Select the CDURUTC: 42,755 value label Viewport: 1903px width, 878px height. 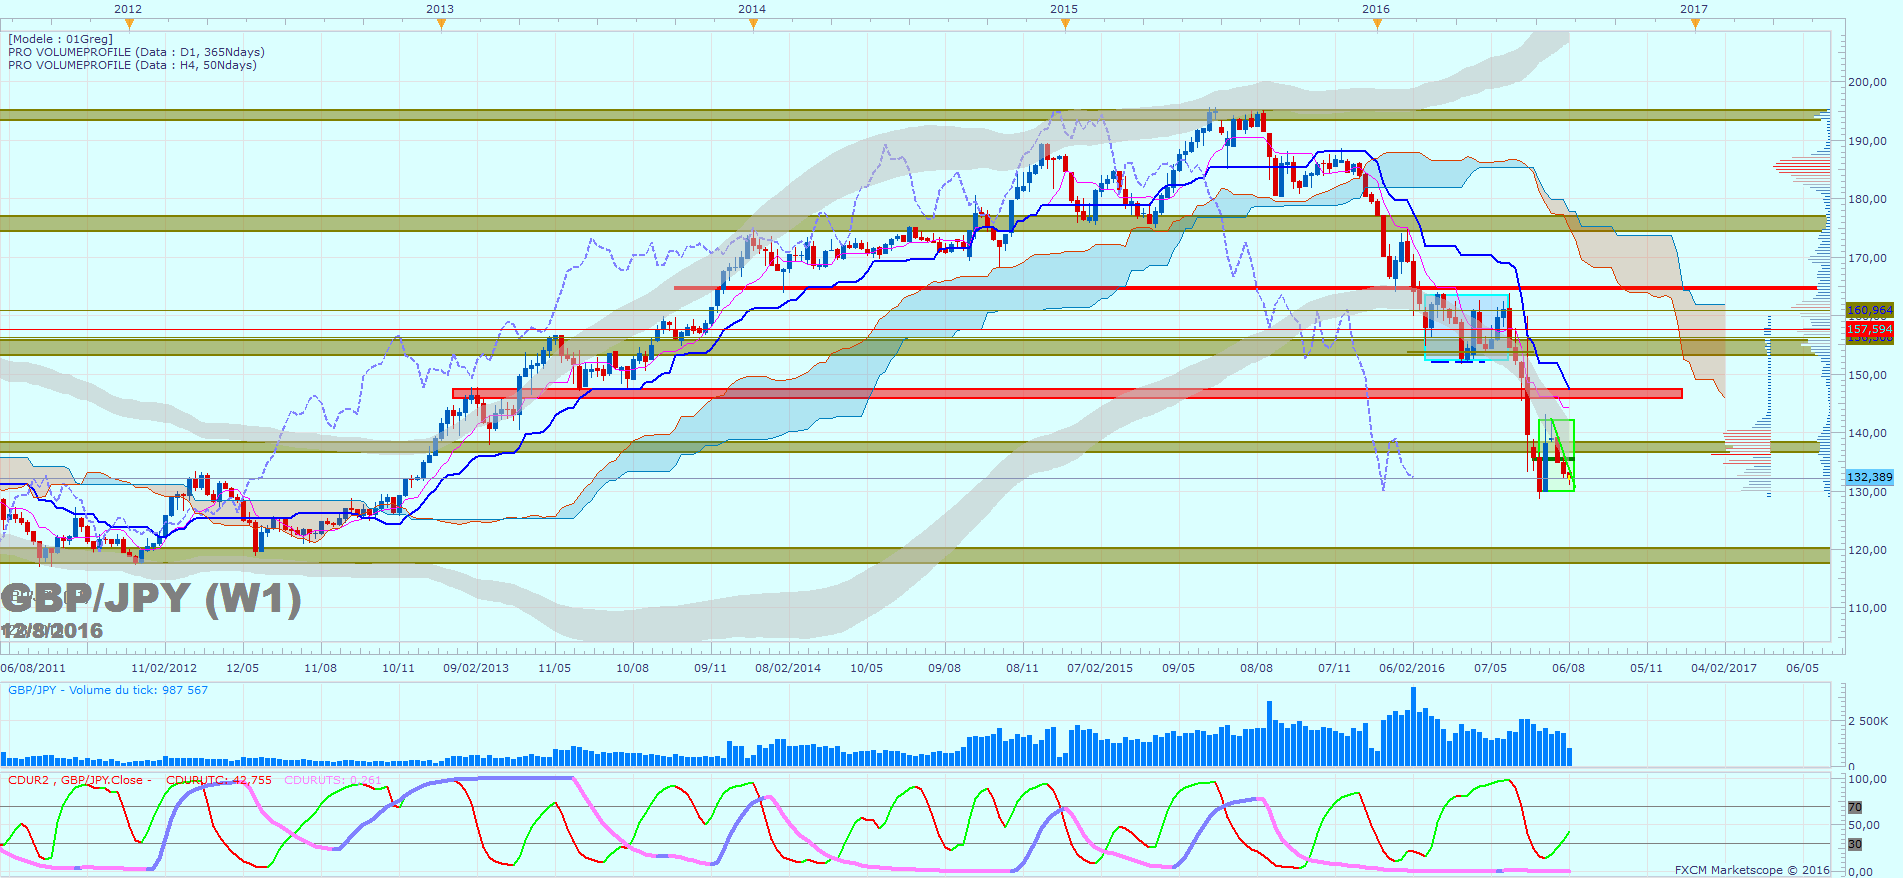pyautogui.click(x=219, y=780)
